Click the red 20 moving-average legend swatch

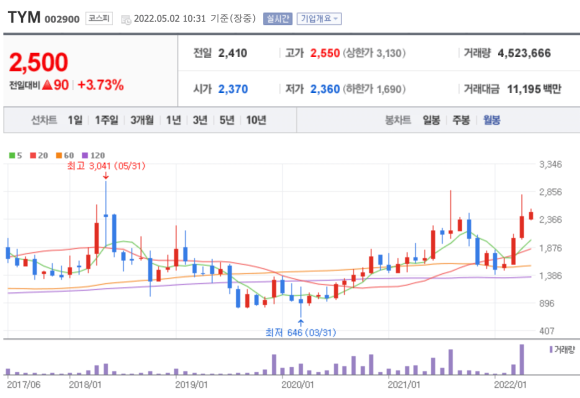pyautogui.click(x=33, y=155)
